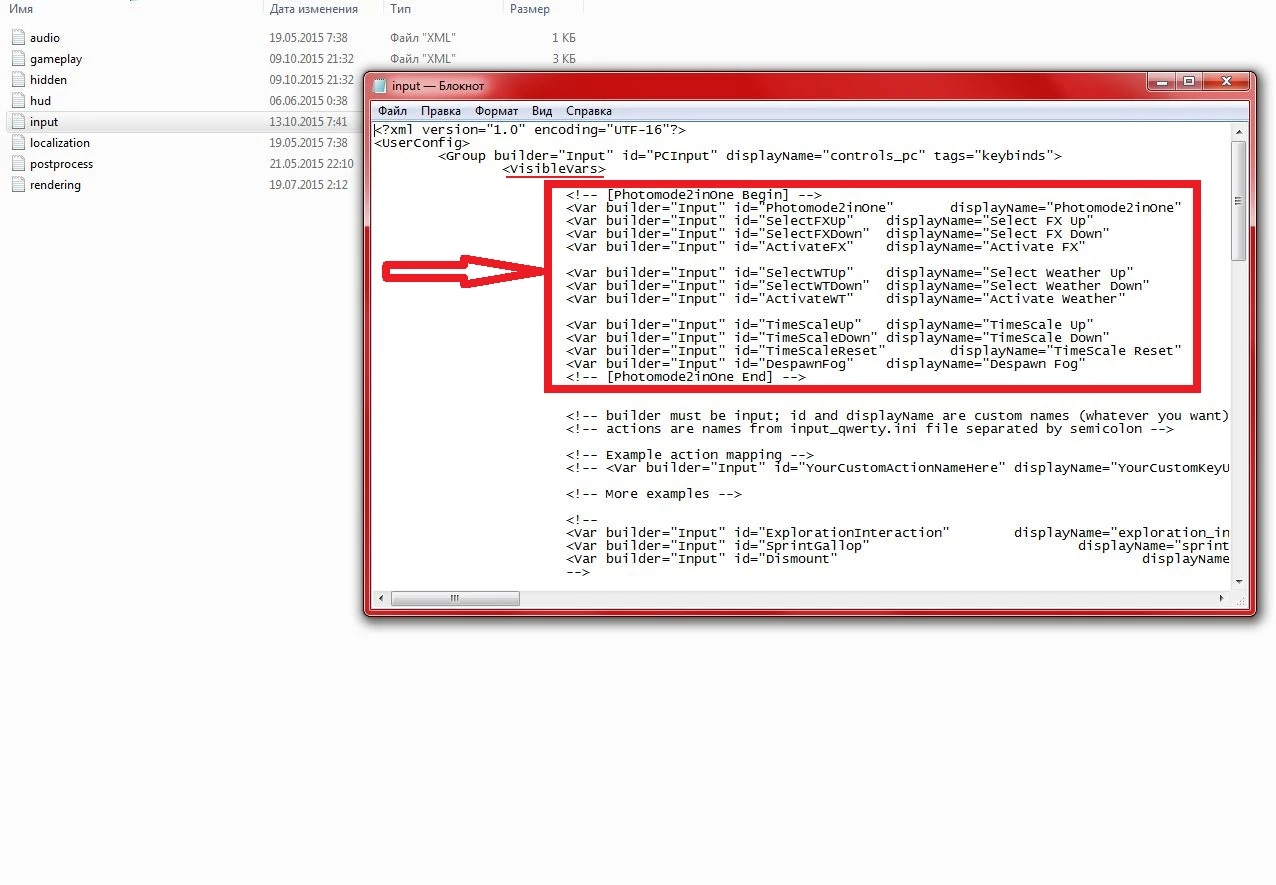Image resolution: width=1276 pixels, height=885 pixels.
Task: Click the Dismount variable line
Action: [x=897, y=559]
